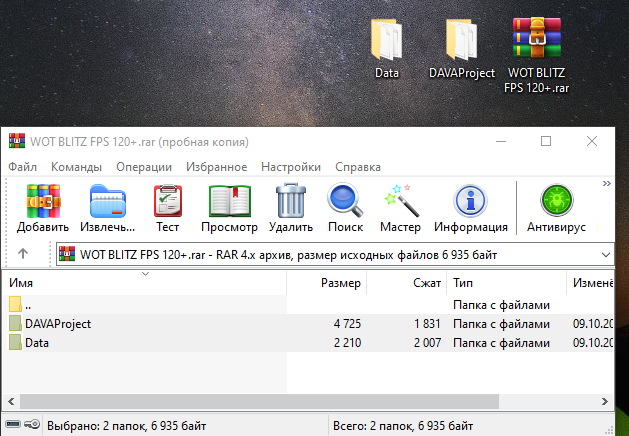The image size is (629, 436).
Task: Click horizontal scrollbar left arrow
Action: tap(11, 402)
